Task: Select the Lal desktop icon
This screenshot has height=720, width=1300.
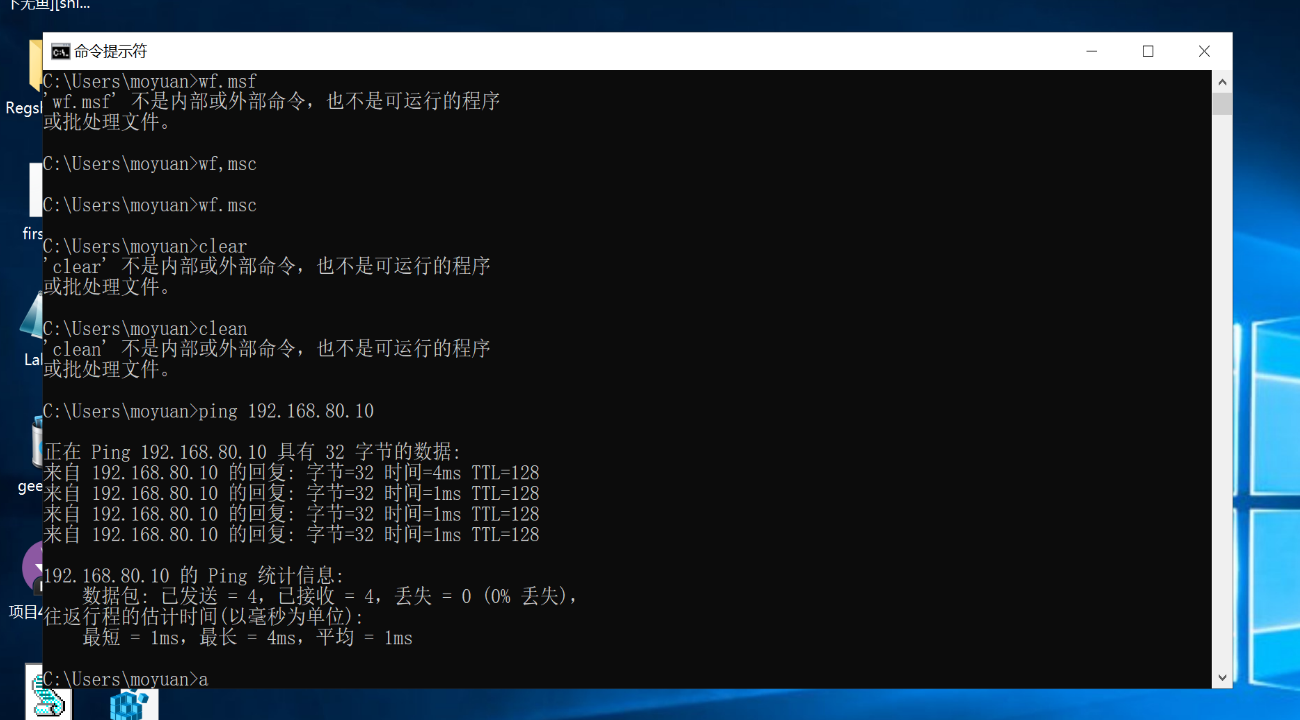Action: click(x=32, y=328)
